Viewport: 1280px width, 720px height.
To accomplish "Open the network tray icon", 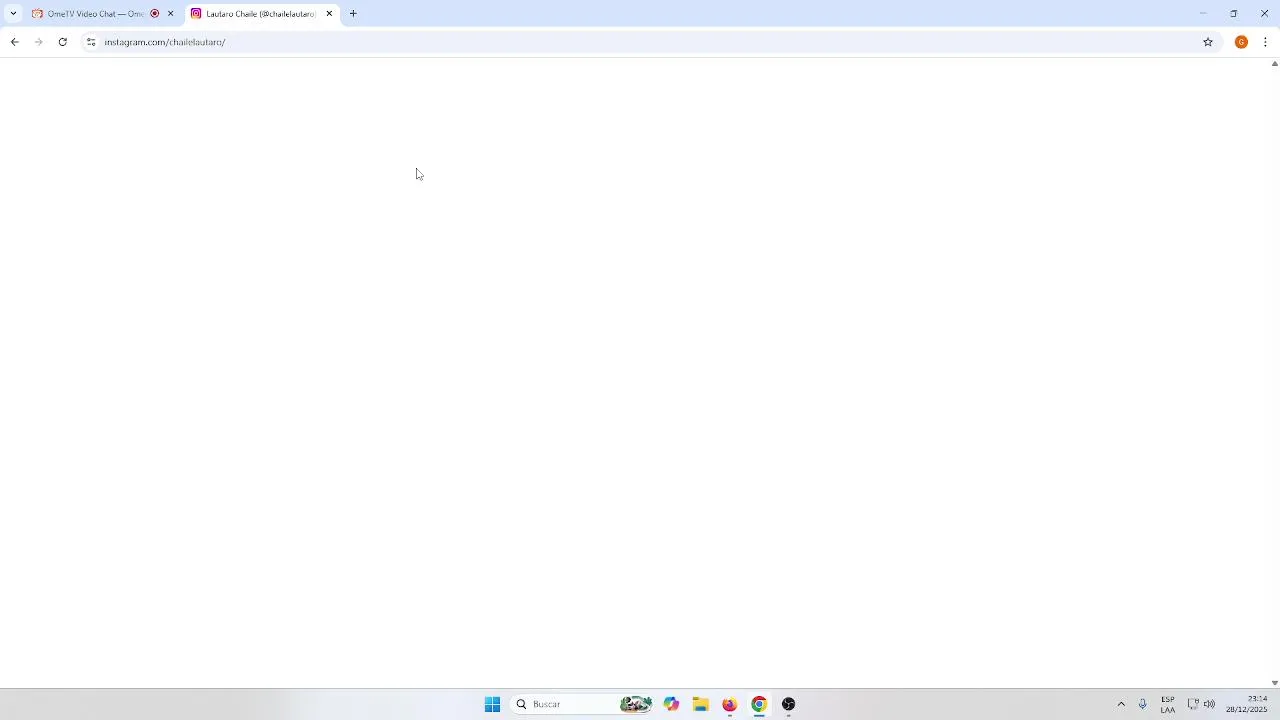I will [x=1192, y=704].
